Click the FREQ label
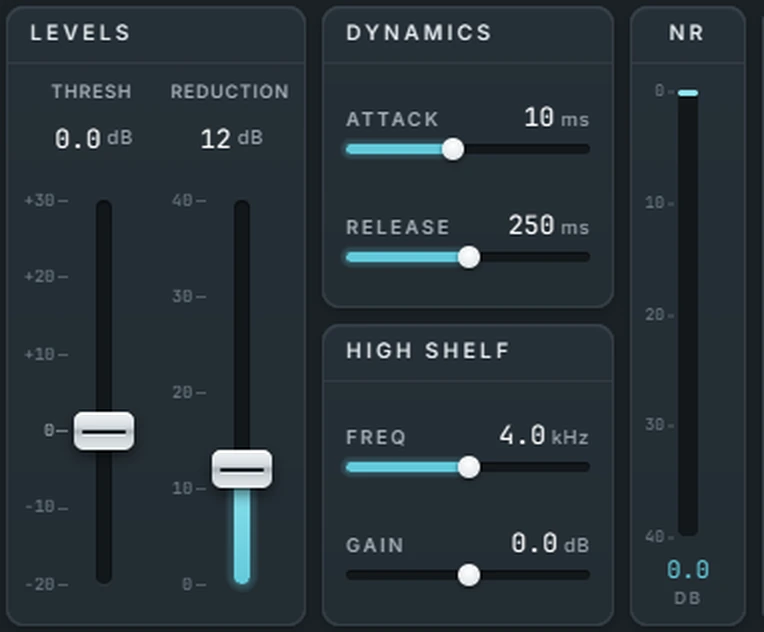764x632 pixels. (x=376, y=437)
